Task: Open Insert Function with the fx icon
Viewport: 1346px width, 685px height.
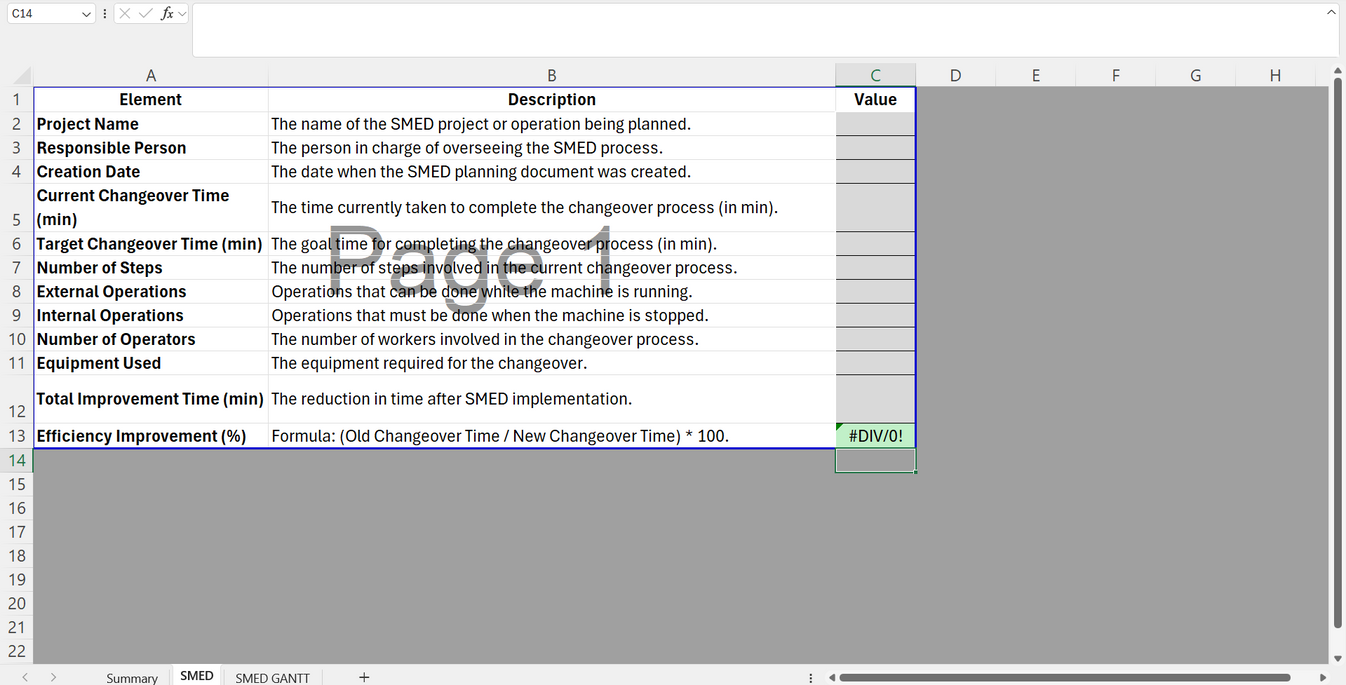Action: point(166,13)
